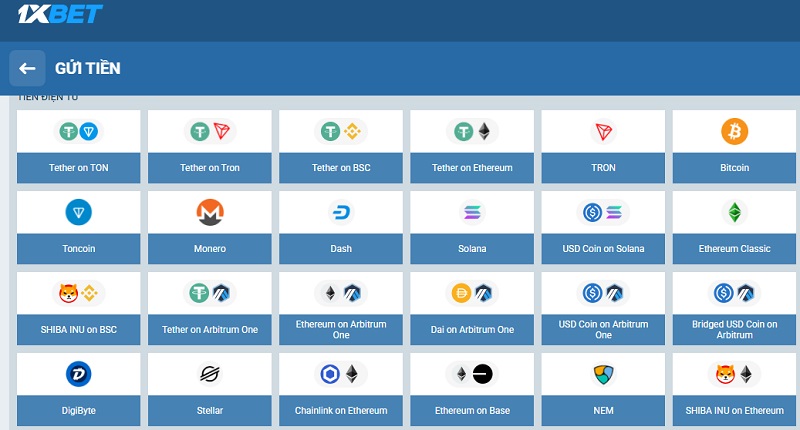Select the Ethereum on Base icon

(x=472, y=374)
